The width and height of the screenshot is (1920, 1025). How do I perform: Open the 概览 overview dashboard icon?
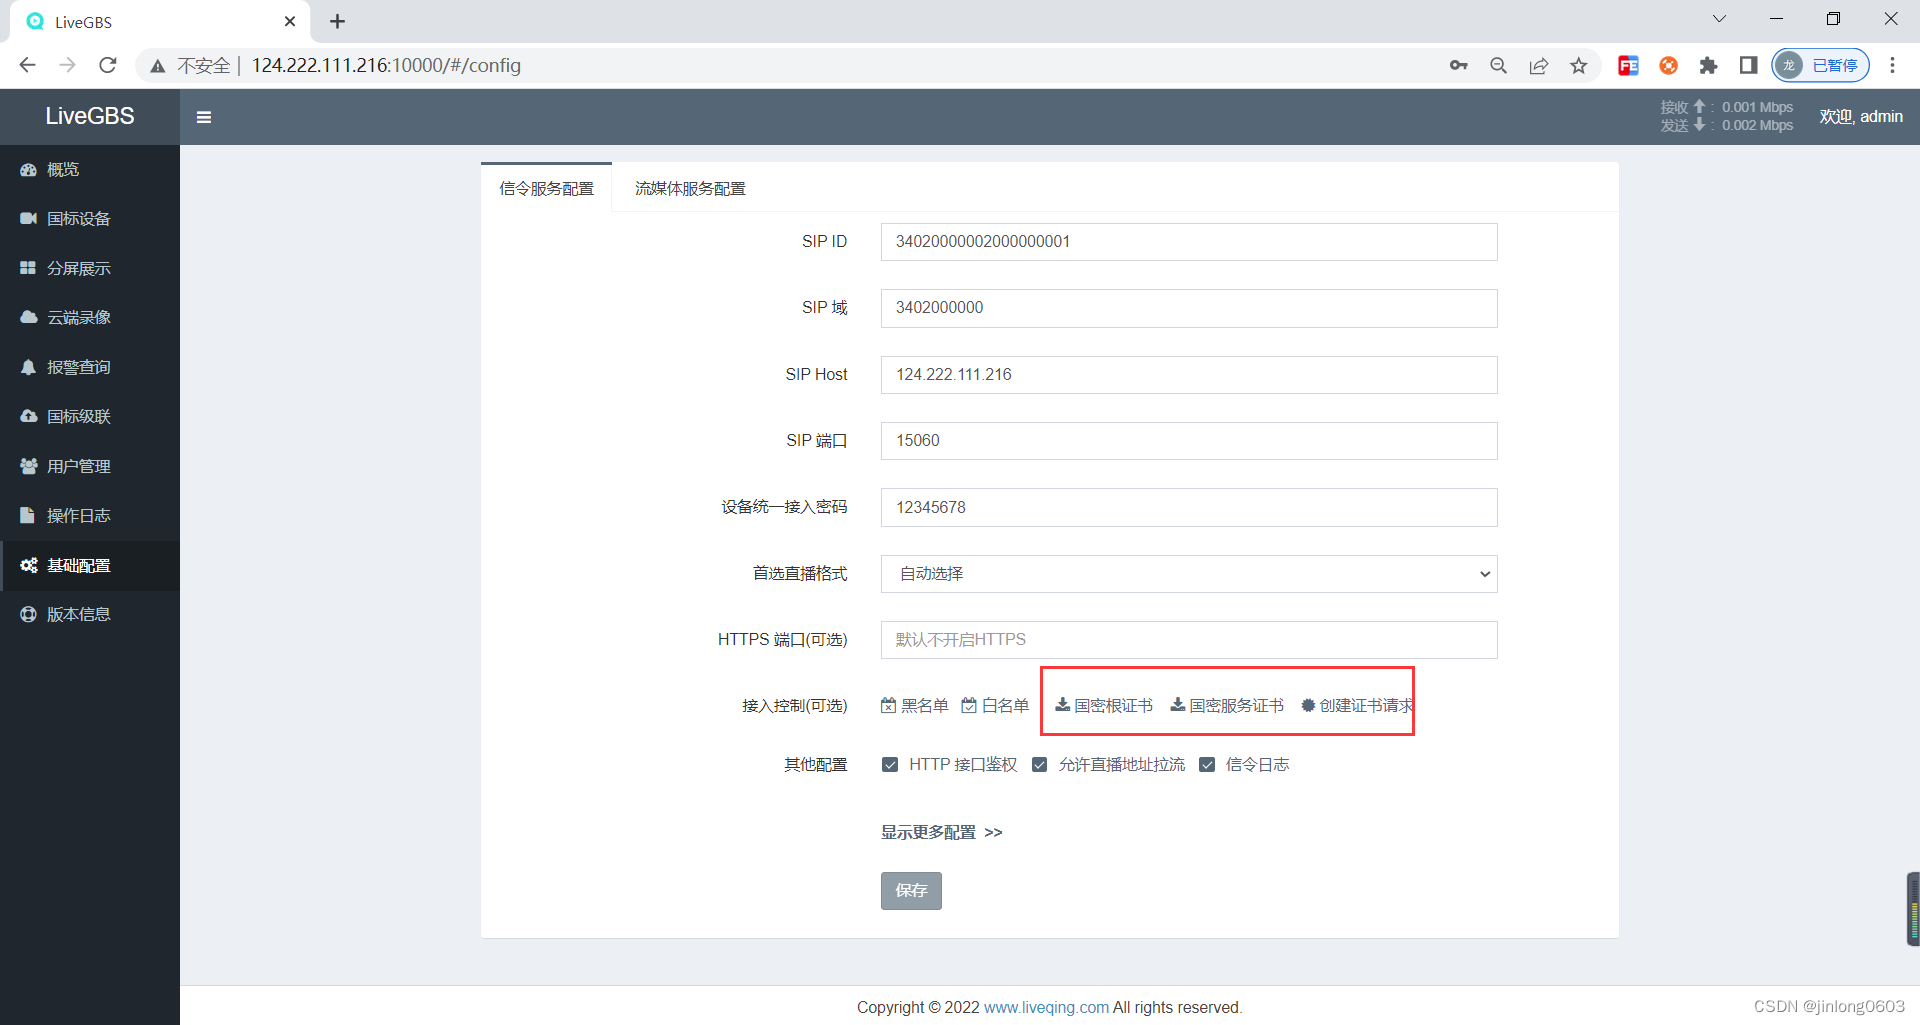coord(28,170)
